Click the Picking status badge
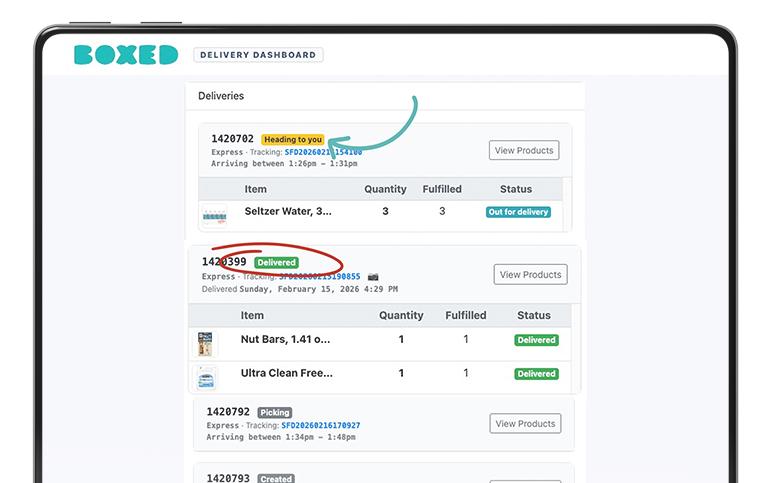The height and width of the screenshot is (483, 764). click(274, 412)
